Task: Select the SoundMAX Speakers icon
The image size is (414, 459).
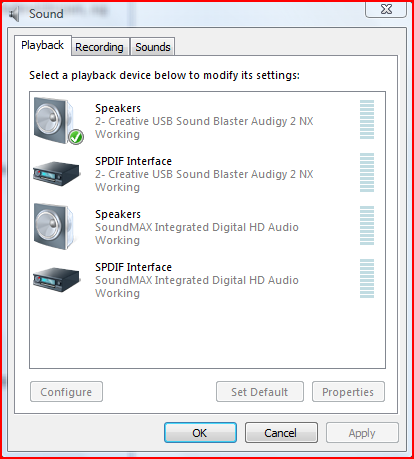Action: pos(55,226)
